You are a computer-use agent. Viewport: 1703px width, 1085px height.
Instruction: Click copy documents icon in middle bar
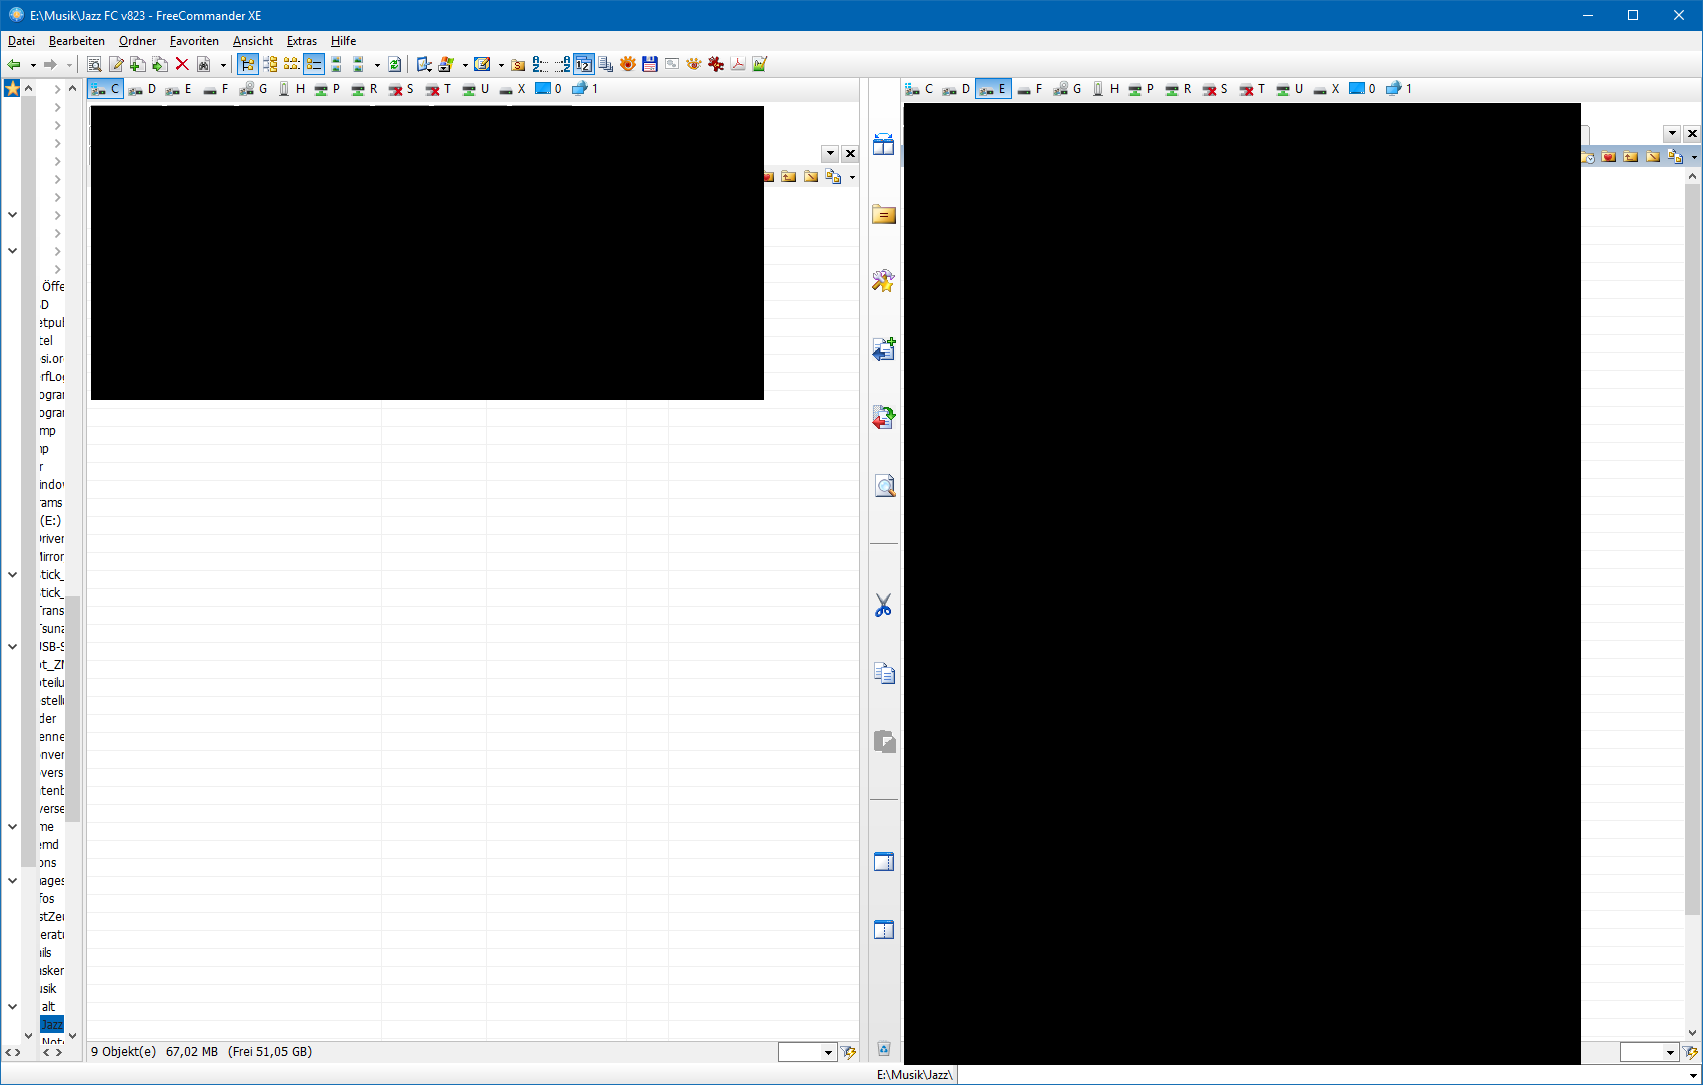click(884, 673)
